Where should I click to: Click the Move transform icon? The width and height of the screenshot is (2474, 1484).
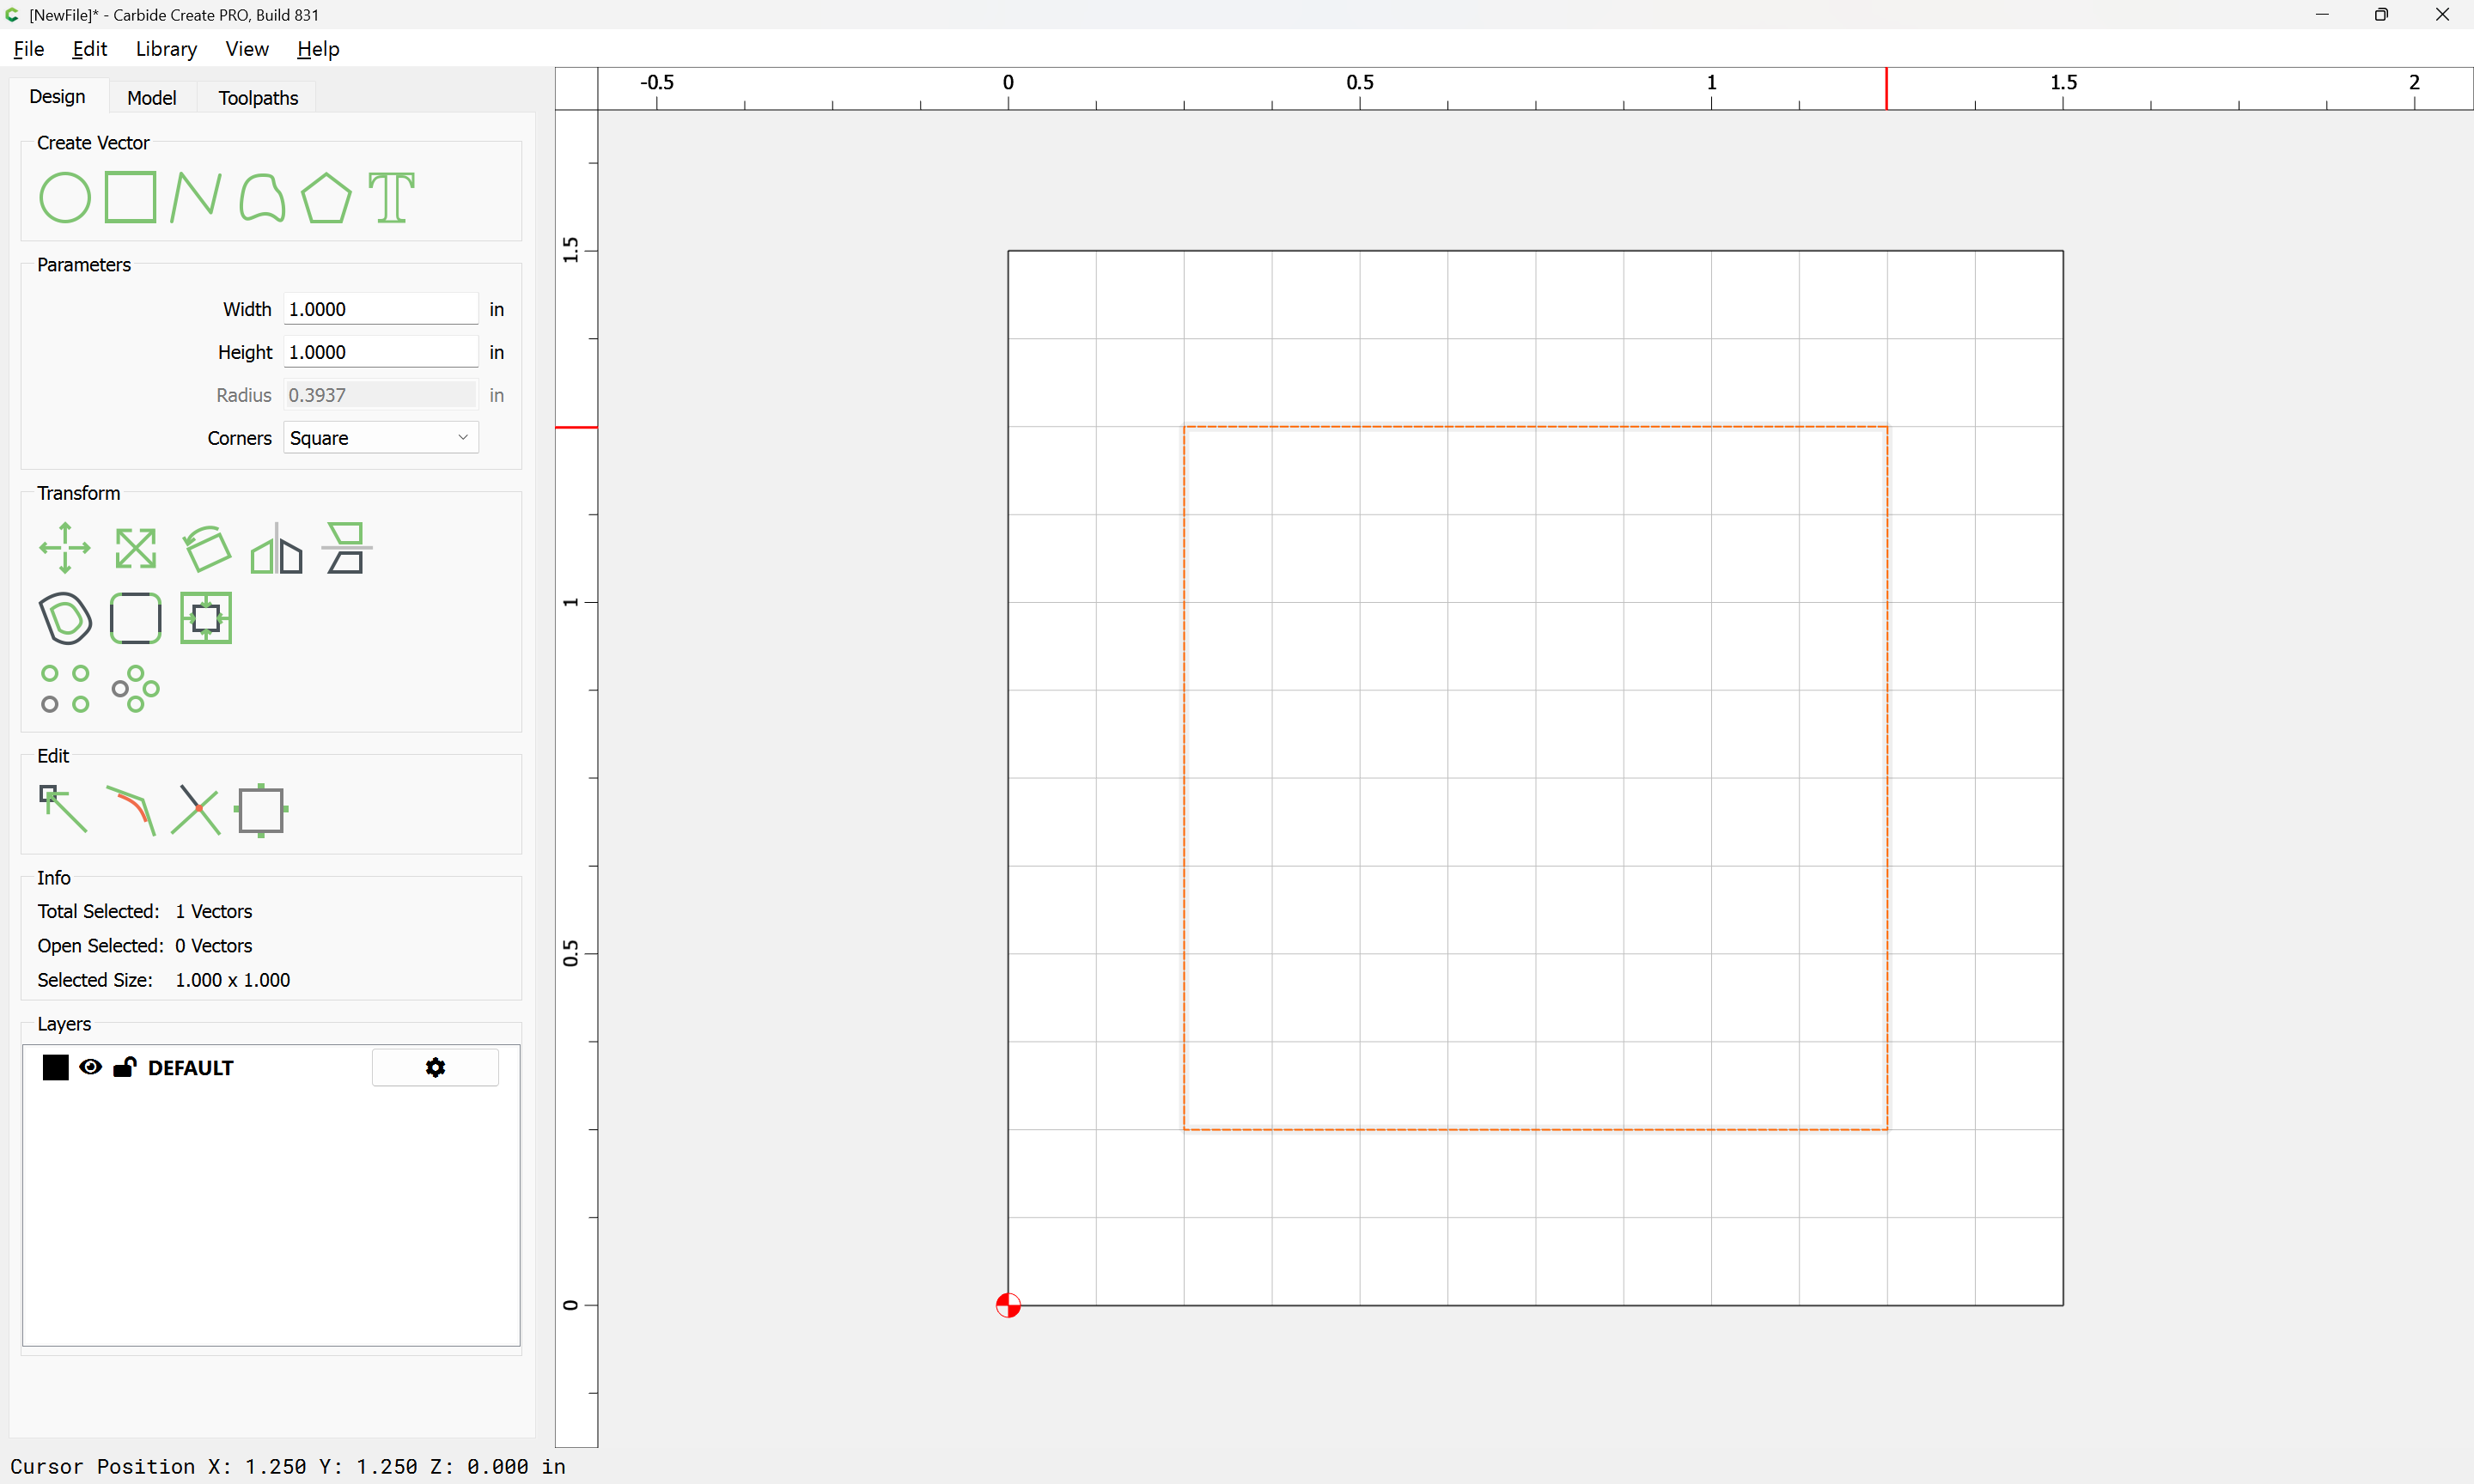(64, 548)
